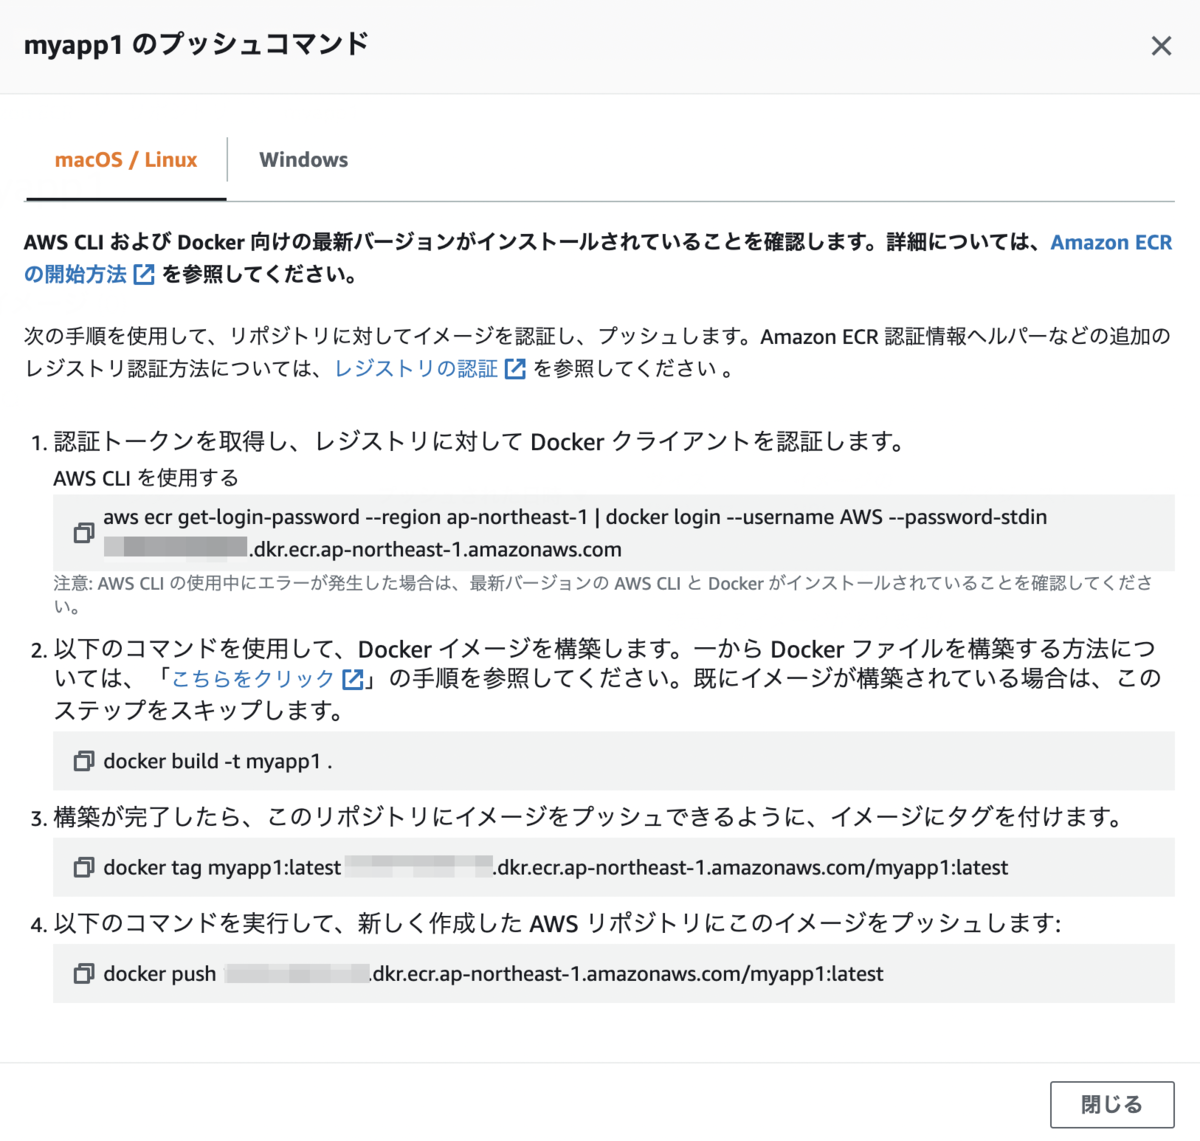Copy the aws ecr get-login-password command
The width and height of the screenshot is (1200, 1141).
[84, 533]
